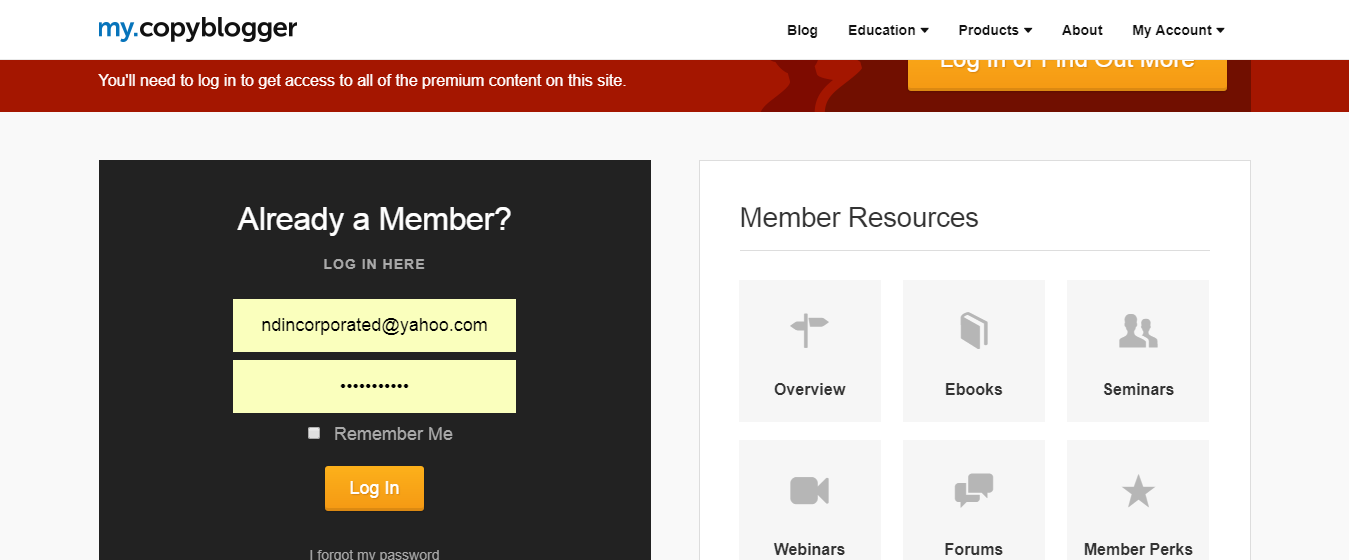This screenshot has width=1349, height=560.
Task: Expand the My Account dropdown
Action: tap(1178, 30)
